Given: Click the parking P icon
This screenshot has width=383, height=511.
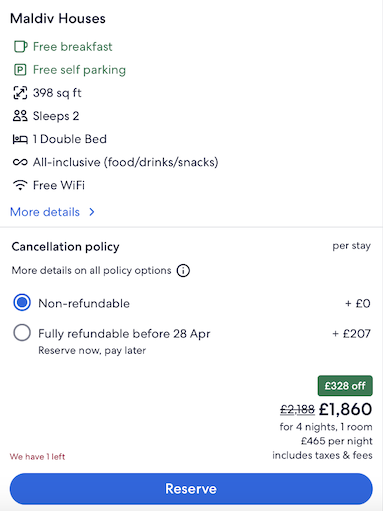Looking at the screenshot, I should pos(20,70).
